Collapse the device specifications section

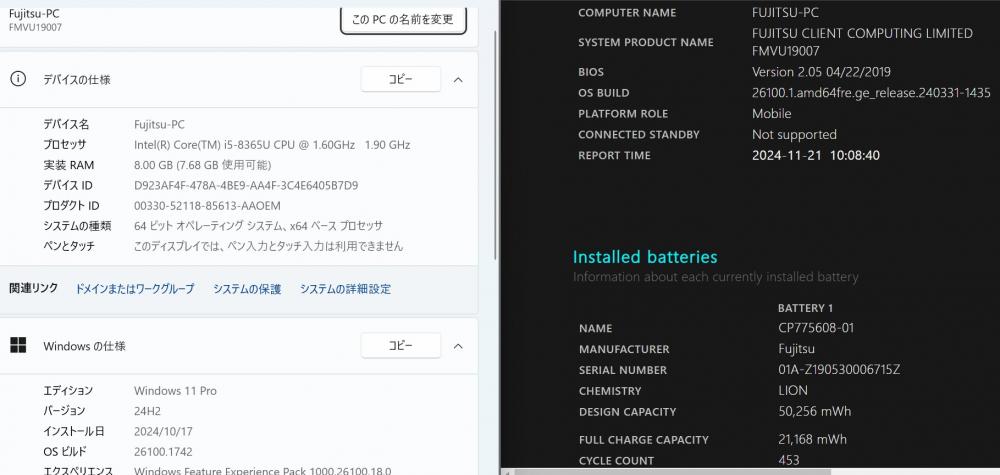point(458,80)
